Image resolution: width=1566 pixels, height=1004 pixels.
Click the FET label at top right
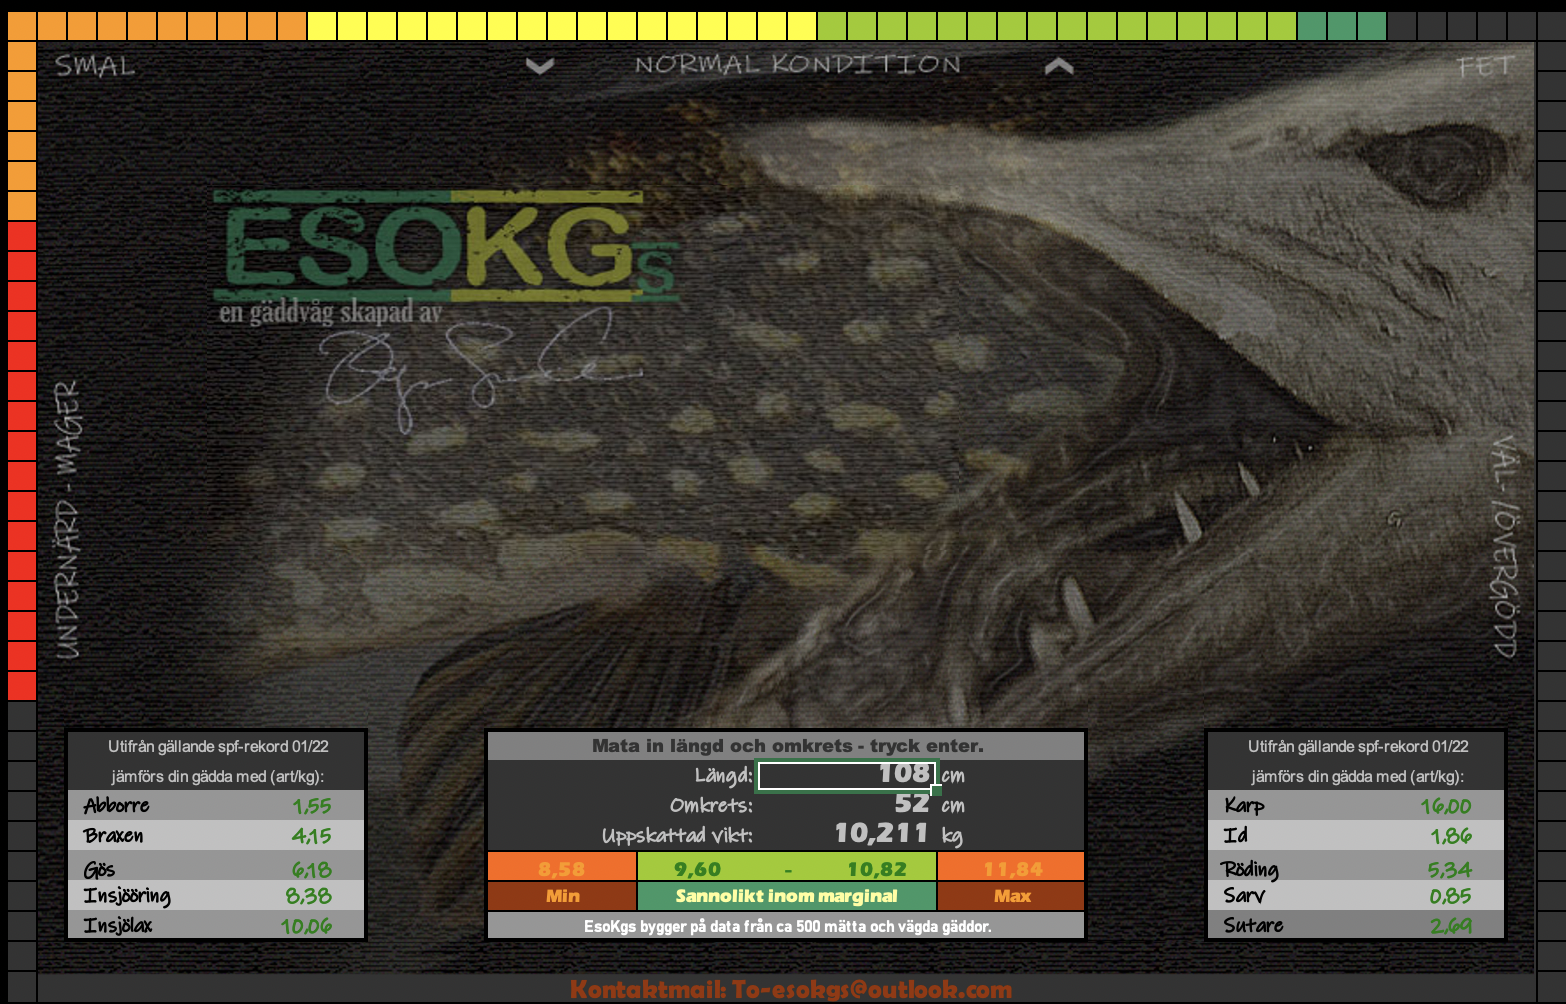click(x=1485, y=68)
